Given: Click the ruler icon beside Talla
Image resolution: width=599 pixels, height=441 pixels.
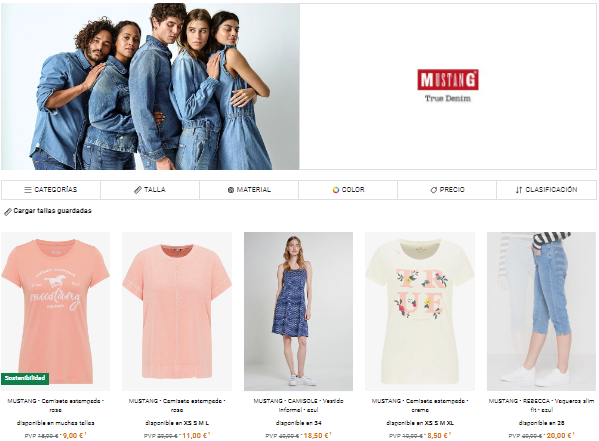Looking at the screenshot, I should click(x=138, y=190).
